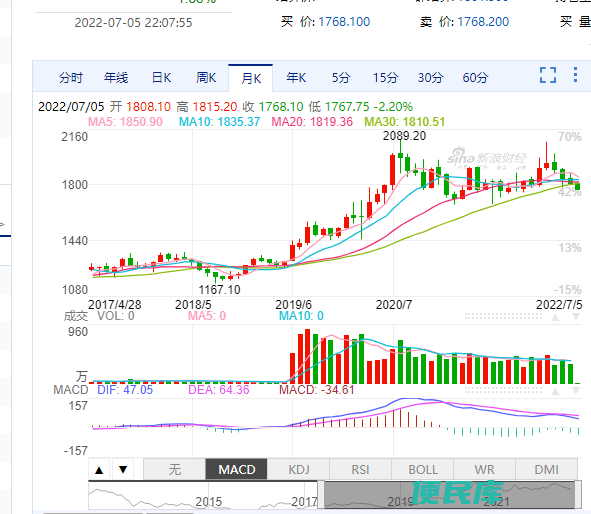Switch to the 年线 tab
Viewport: 591px width, 514px height.
coord(116,78)
